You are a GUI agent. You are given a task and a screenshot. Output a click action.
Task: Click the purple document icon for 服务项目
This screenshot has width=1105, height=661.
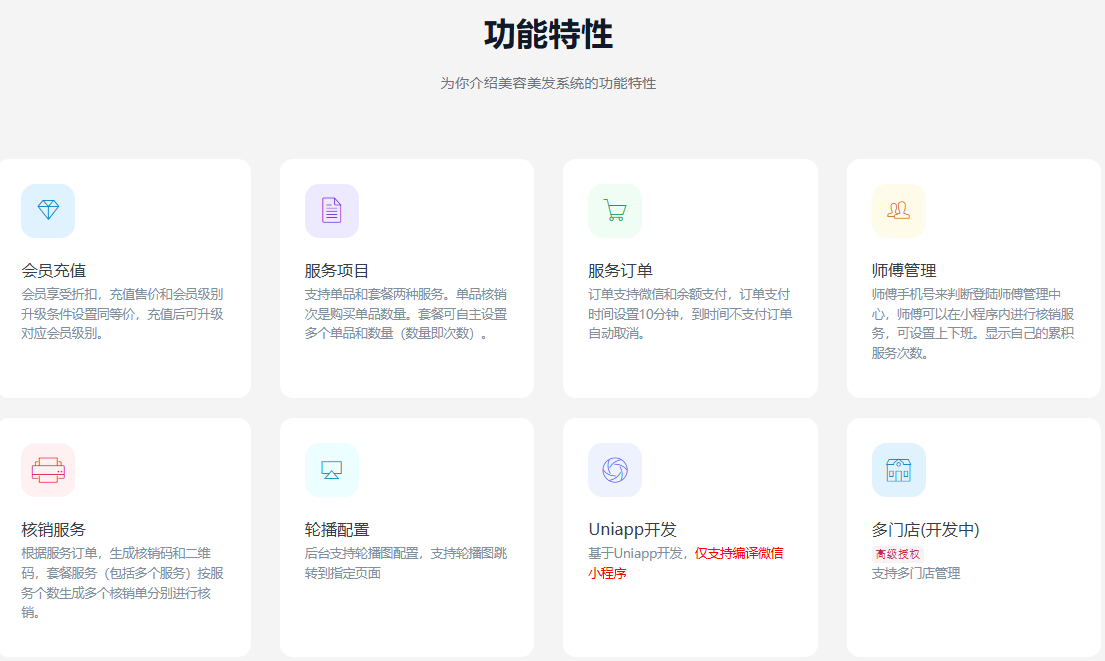331,211
